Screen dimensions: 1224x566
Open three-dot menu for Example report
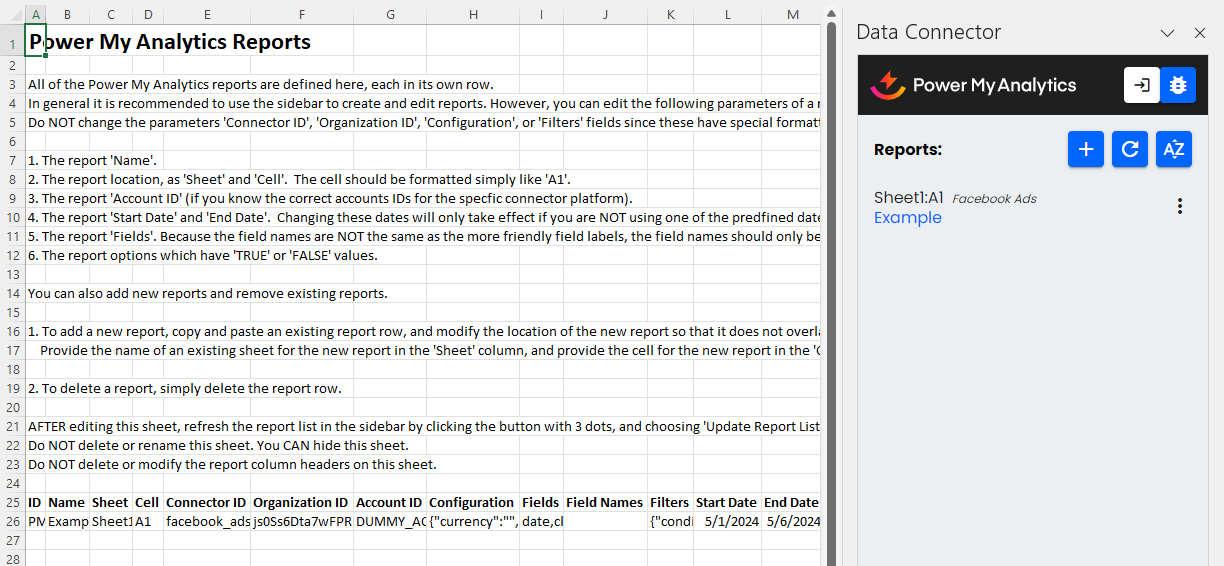click(1180, 206)
